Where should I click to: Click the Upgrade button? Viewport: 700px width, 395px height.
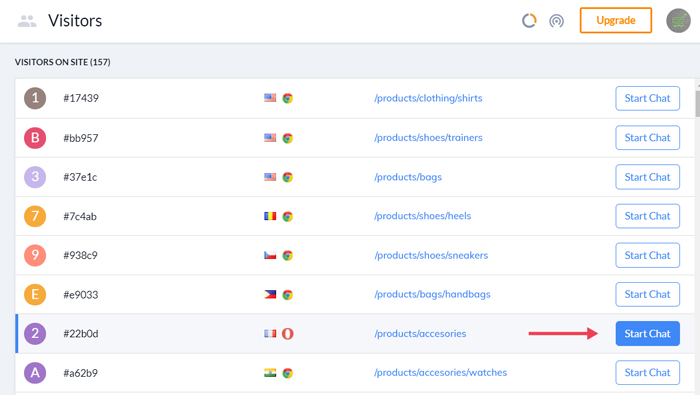[616, 20]
